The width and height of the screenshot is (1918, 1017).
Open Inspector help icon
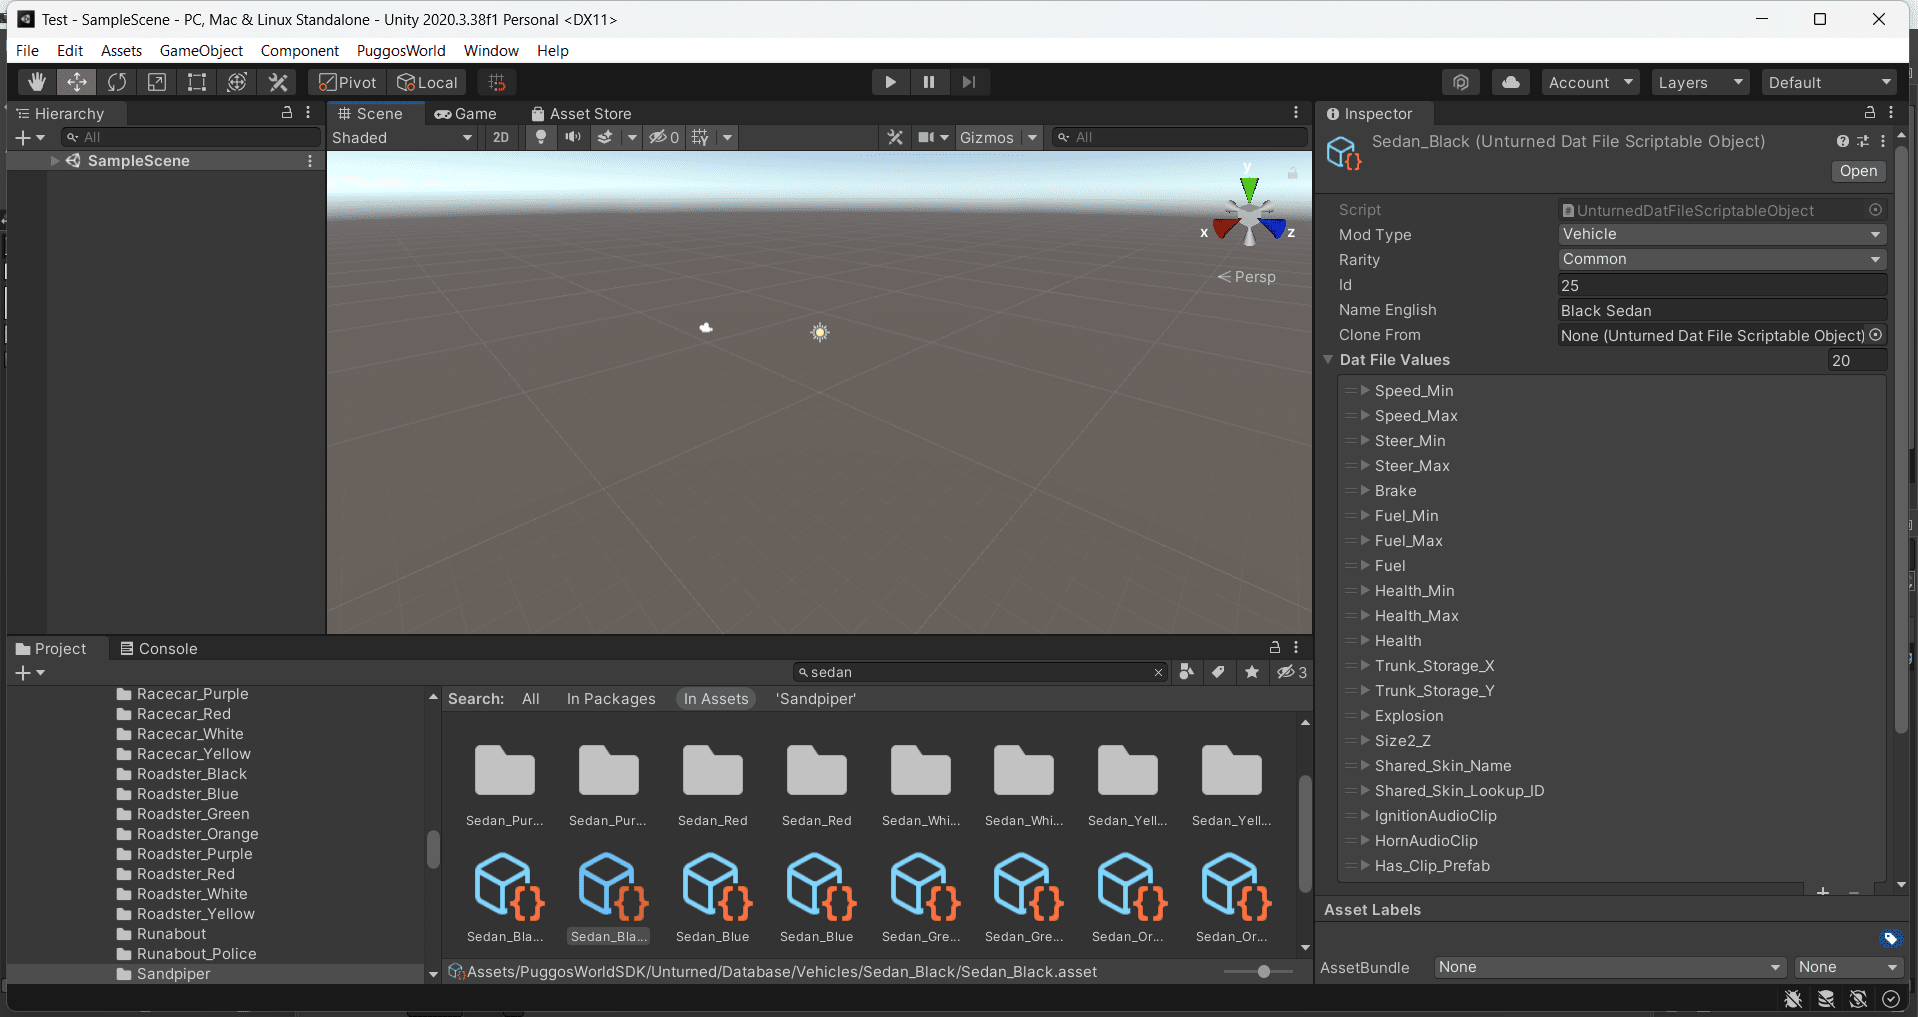[1843, 141]
